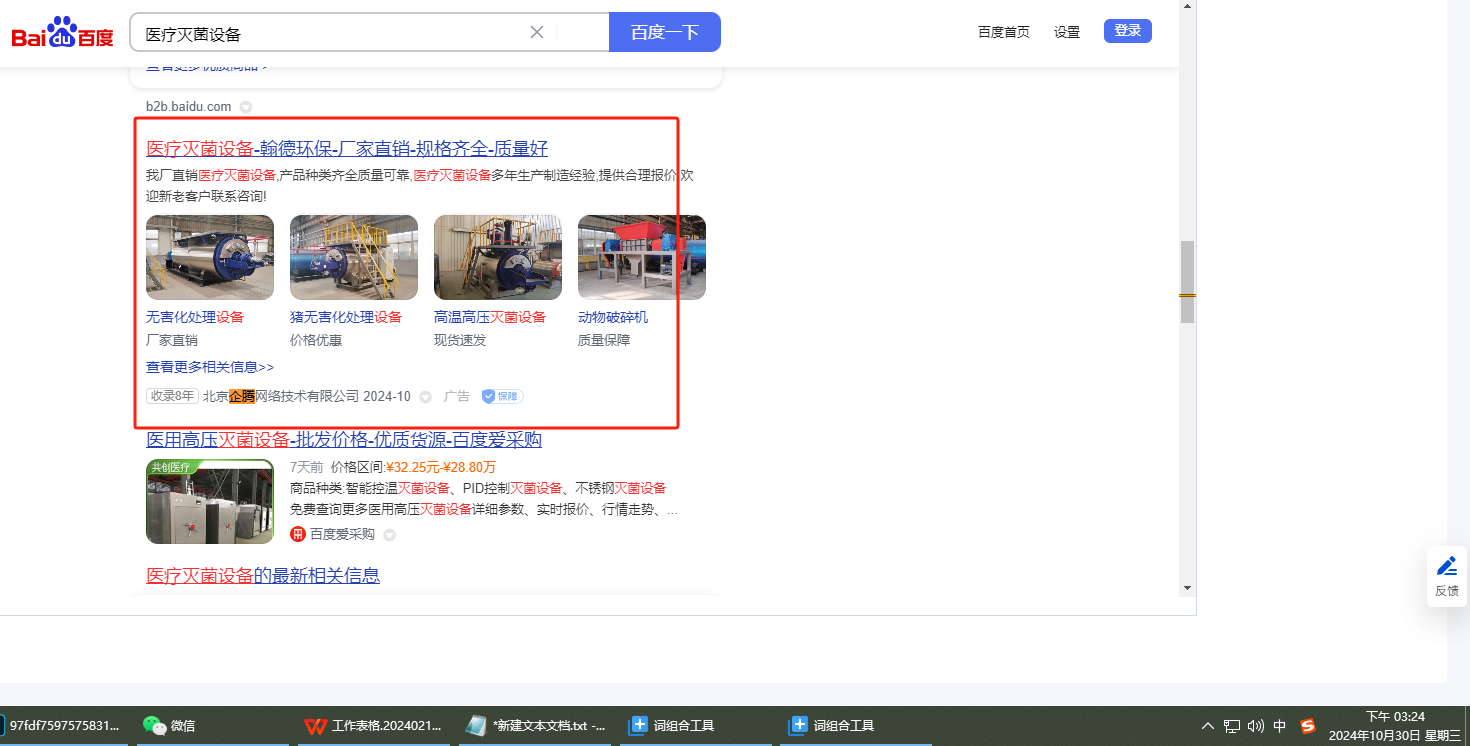Viewport: 1470px width, 746px height.
Task: Clear the search box with the X icon
Action: pyautogui.click(x=537, y=32)
